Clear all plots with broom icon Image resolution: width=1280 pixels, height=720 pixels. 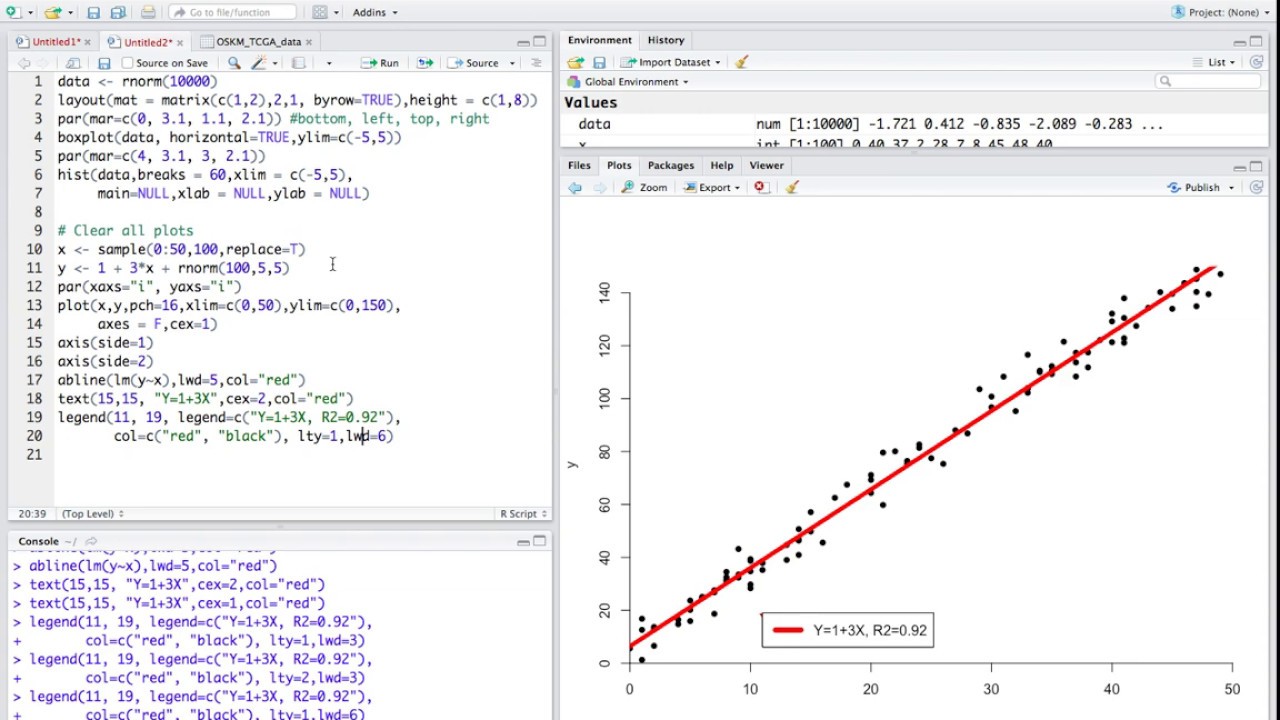click(x=791, y=187)
